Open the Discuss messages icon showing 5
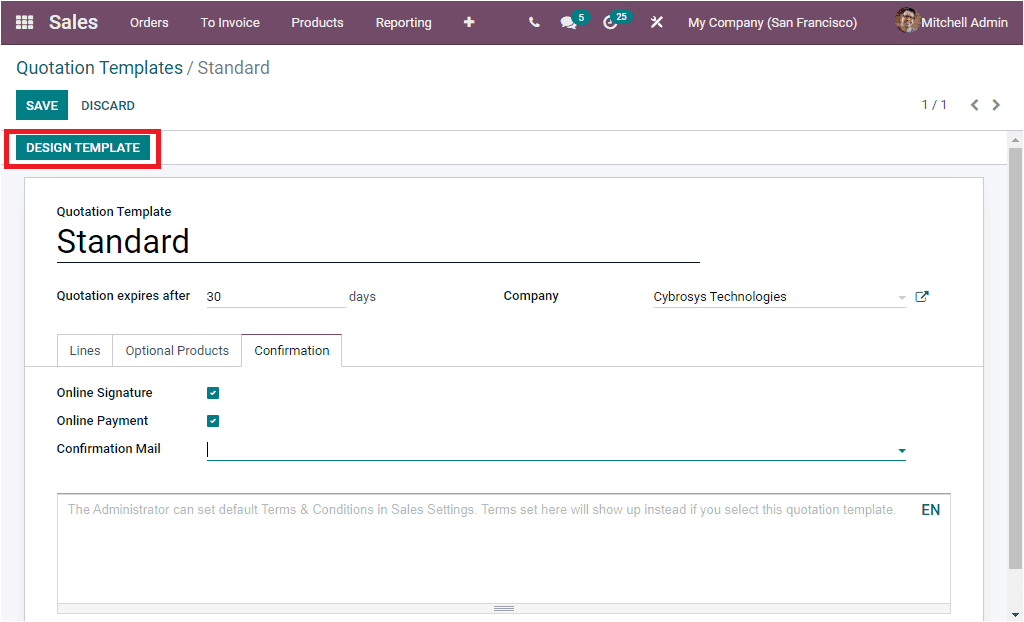This screenshot has width=1024, height=622. (569, 22)
